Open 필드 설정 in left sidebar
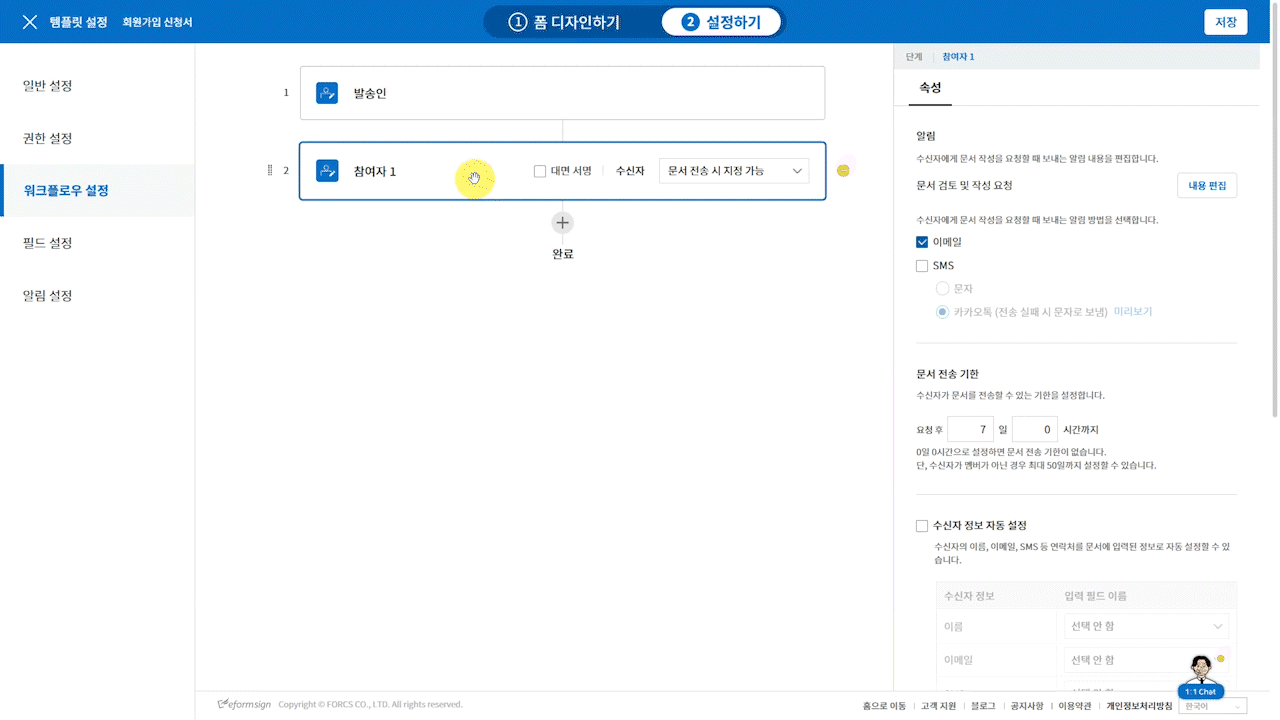This screenshot has width=1280, height=720. click(x=48, y=243)
